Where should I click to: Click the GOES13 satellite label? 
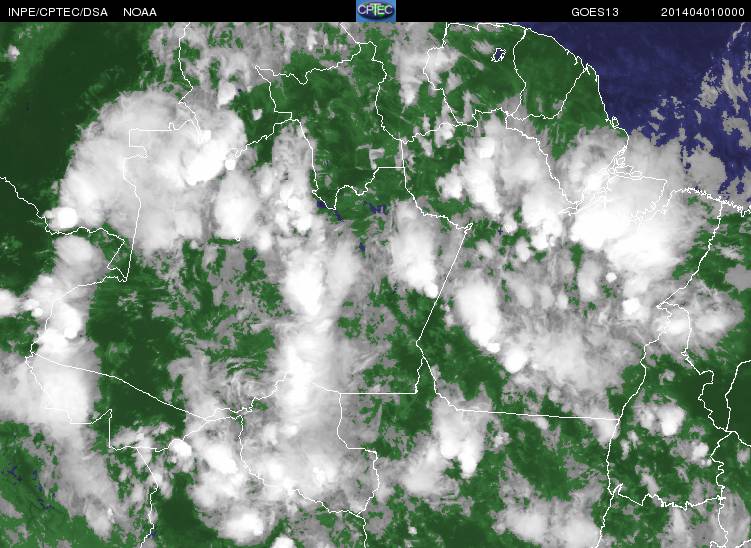(595, 12)
